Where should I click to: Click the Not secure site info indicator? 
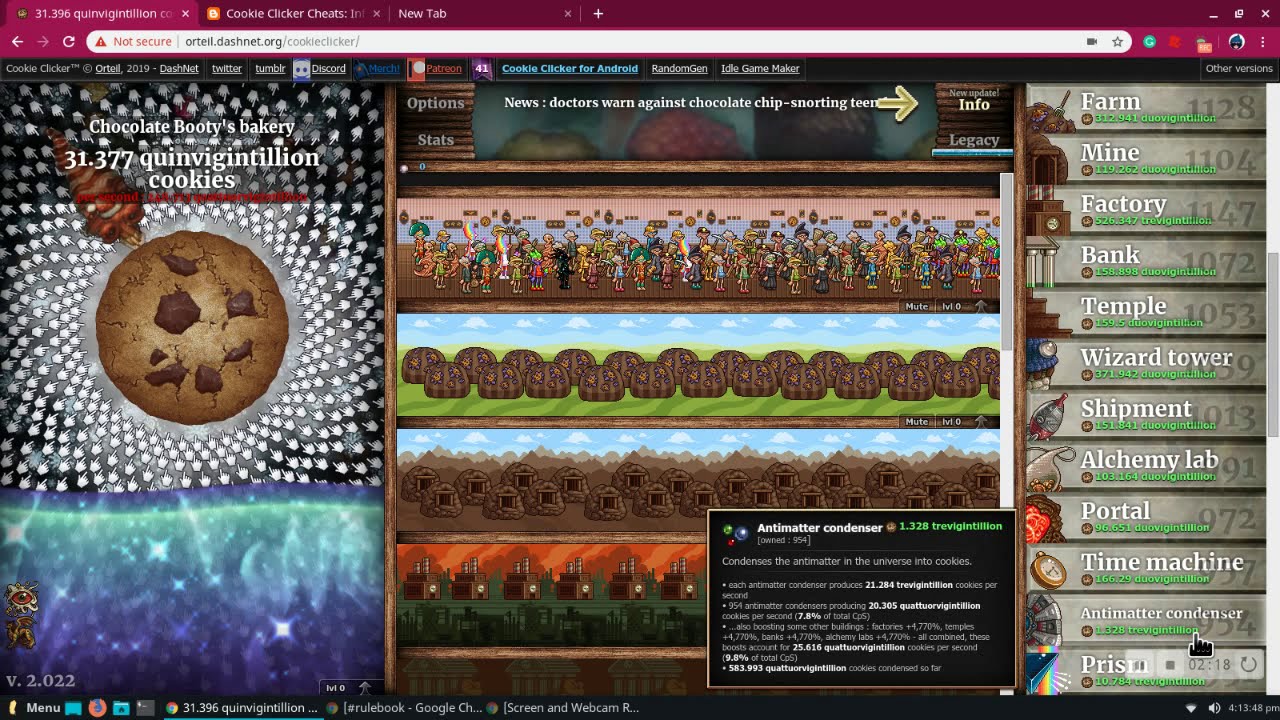tap(133, 41)
